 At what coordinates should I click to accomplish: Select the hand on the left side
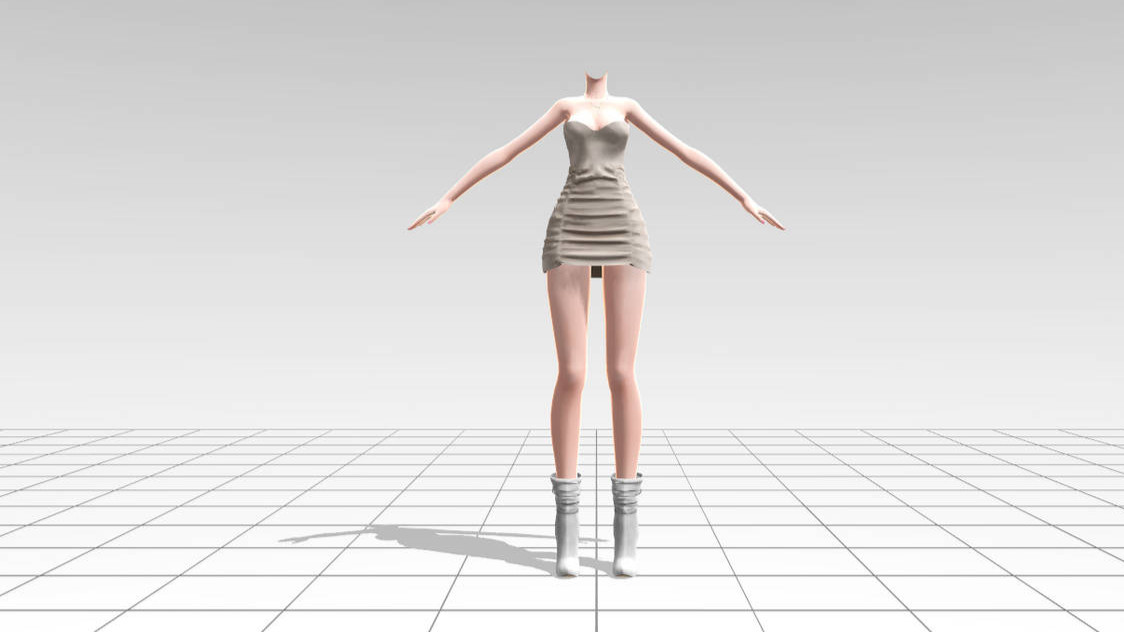(428, 217)
